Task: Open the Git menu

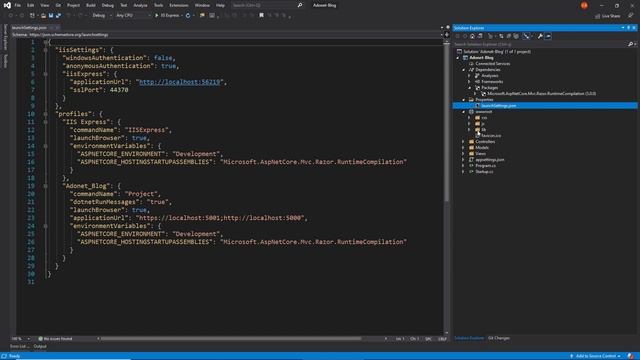Action: (58, 5)
